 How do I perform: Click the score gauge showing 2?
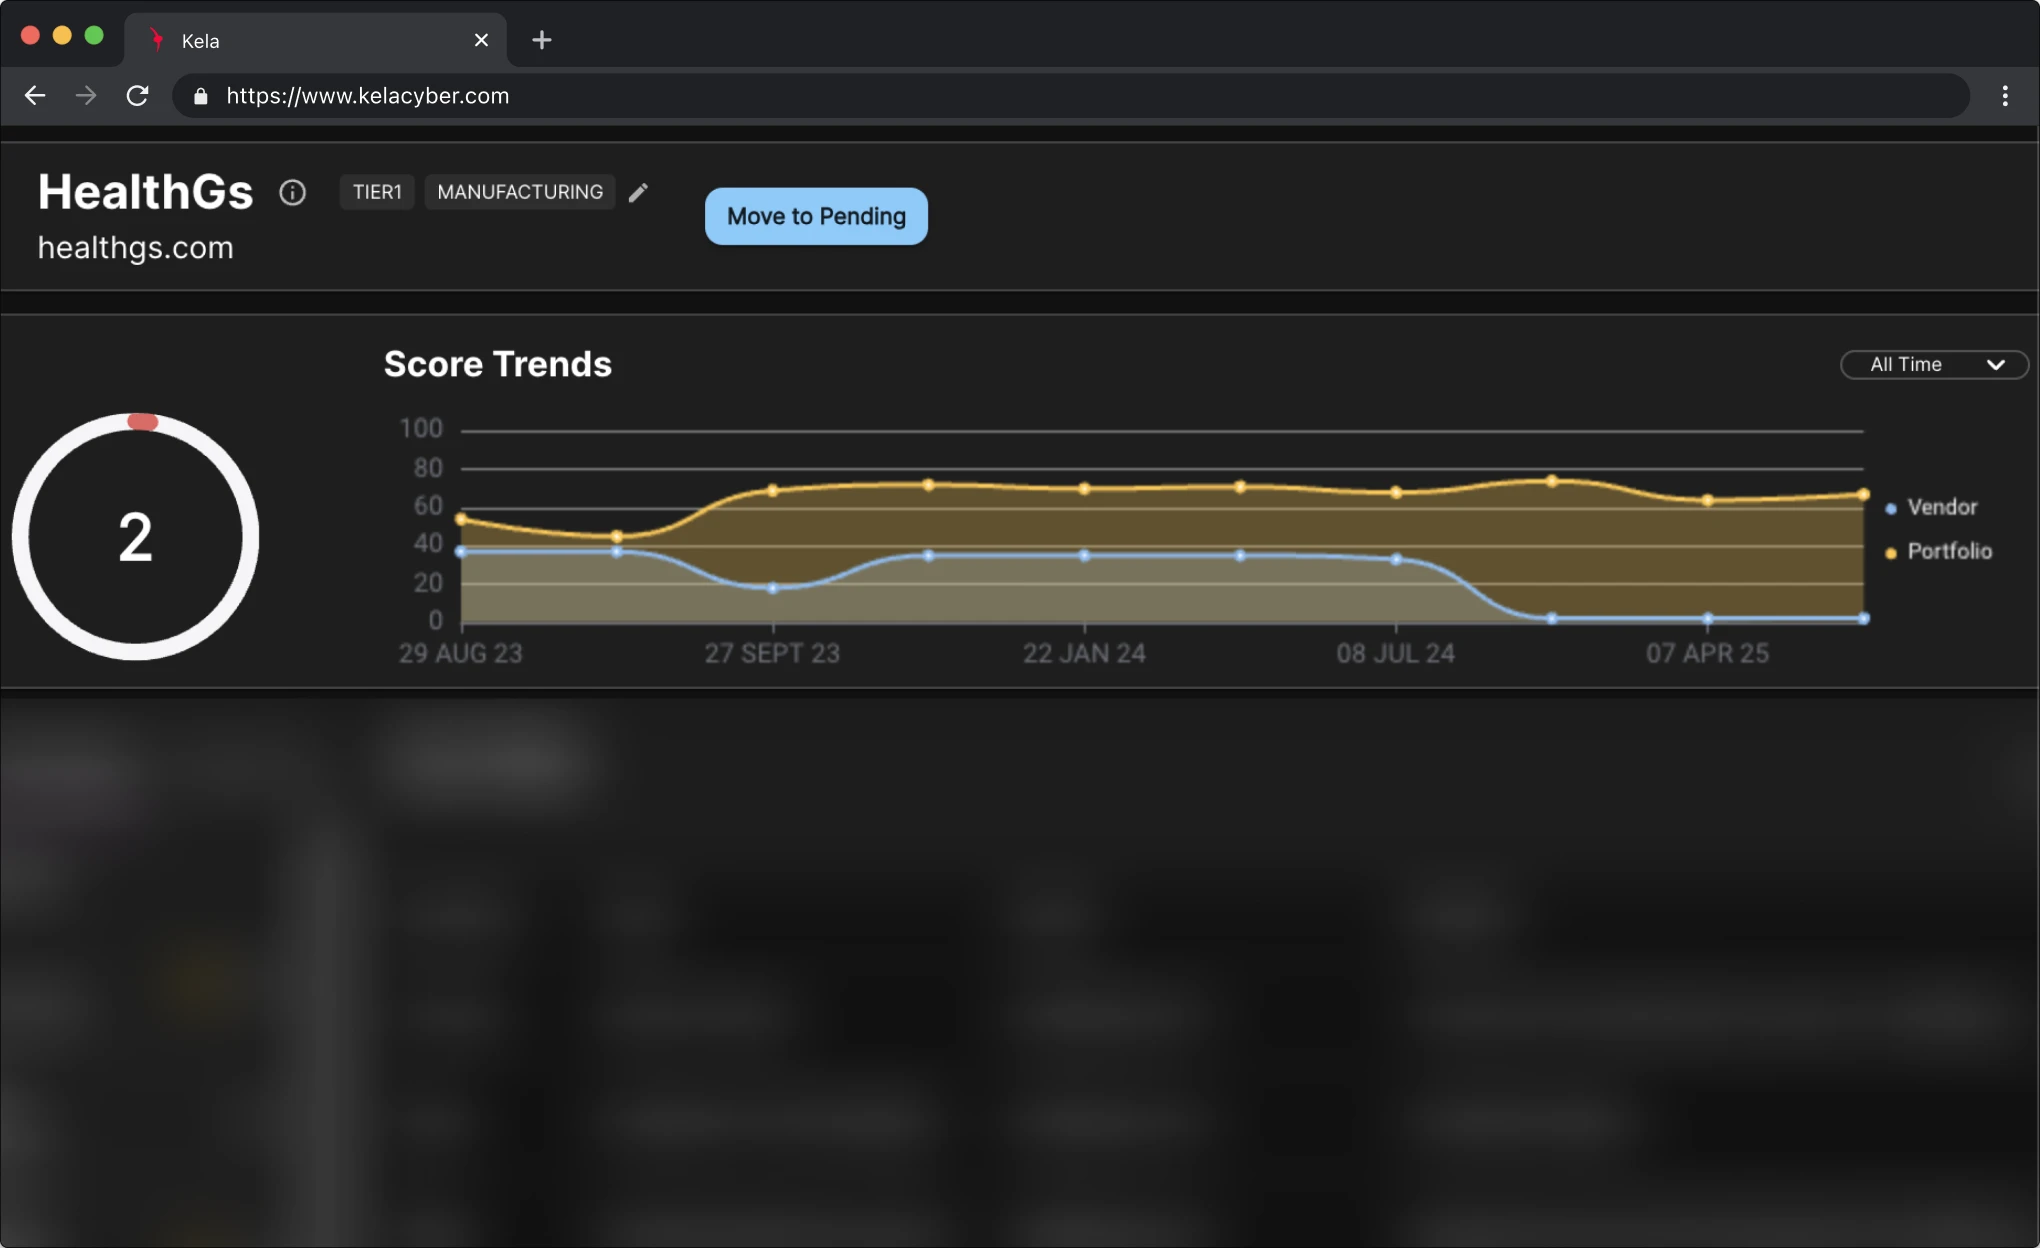tap(135, 537)
